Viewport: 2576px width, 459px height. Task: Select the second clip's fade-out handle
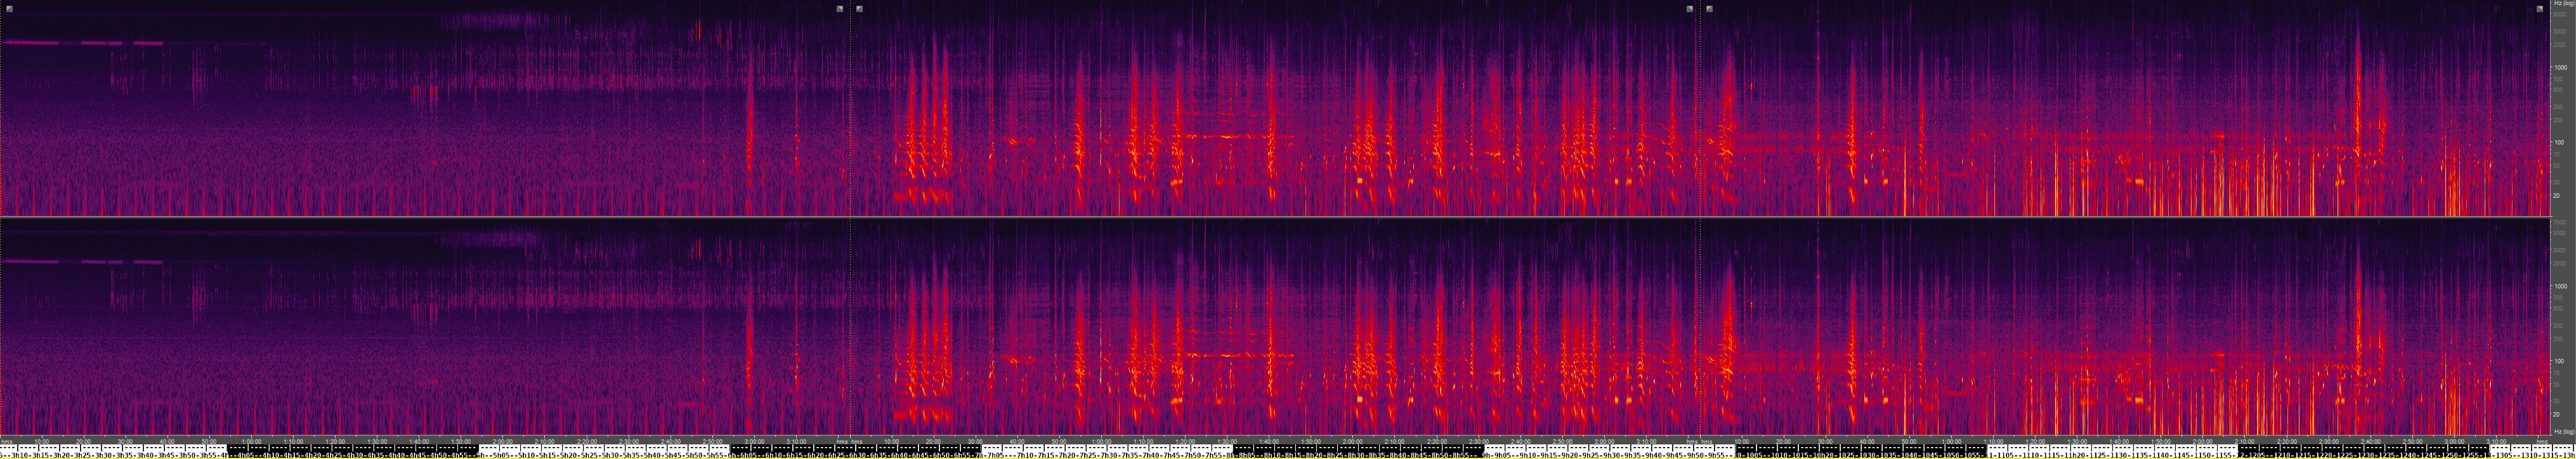[x=1690, y=9]
